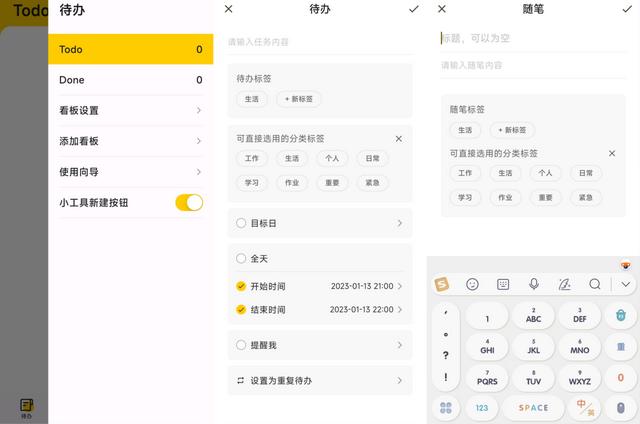Open the 设置为重复待办 row chevron
Viewport: 640px width, 424px height.
pyautogui.click(x=400, y=381)
